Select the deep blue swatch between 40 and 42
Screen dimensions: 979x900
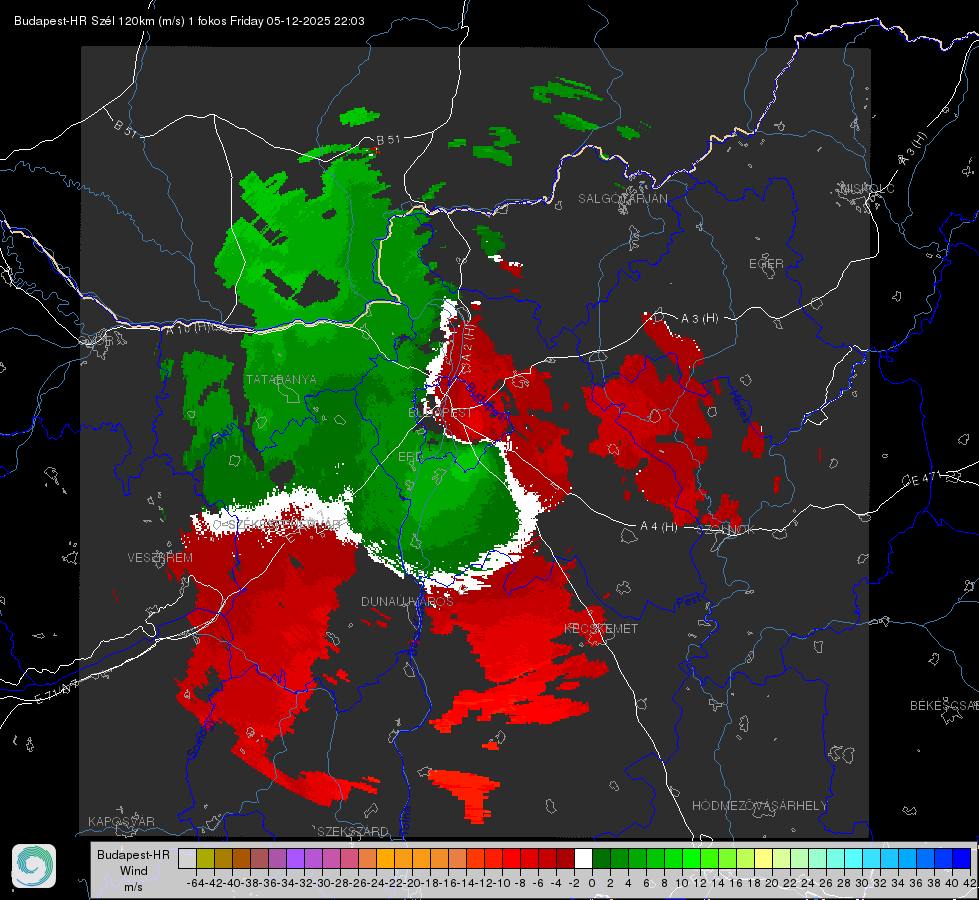coord(962,858)
